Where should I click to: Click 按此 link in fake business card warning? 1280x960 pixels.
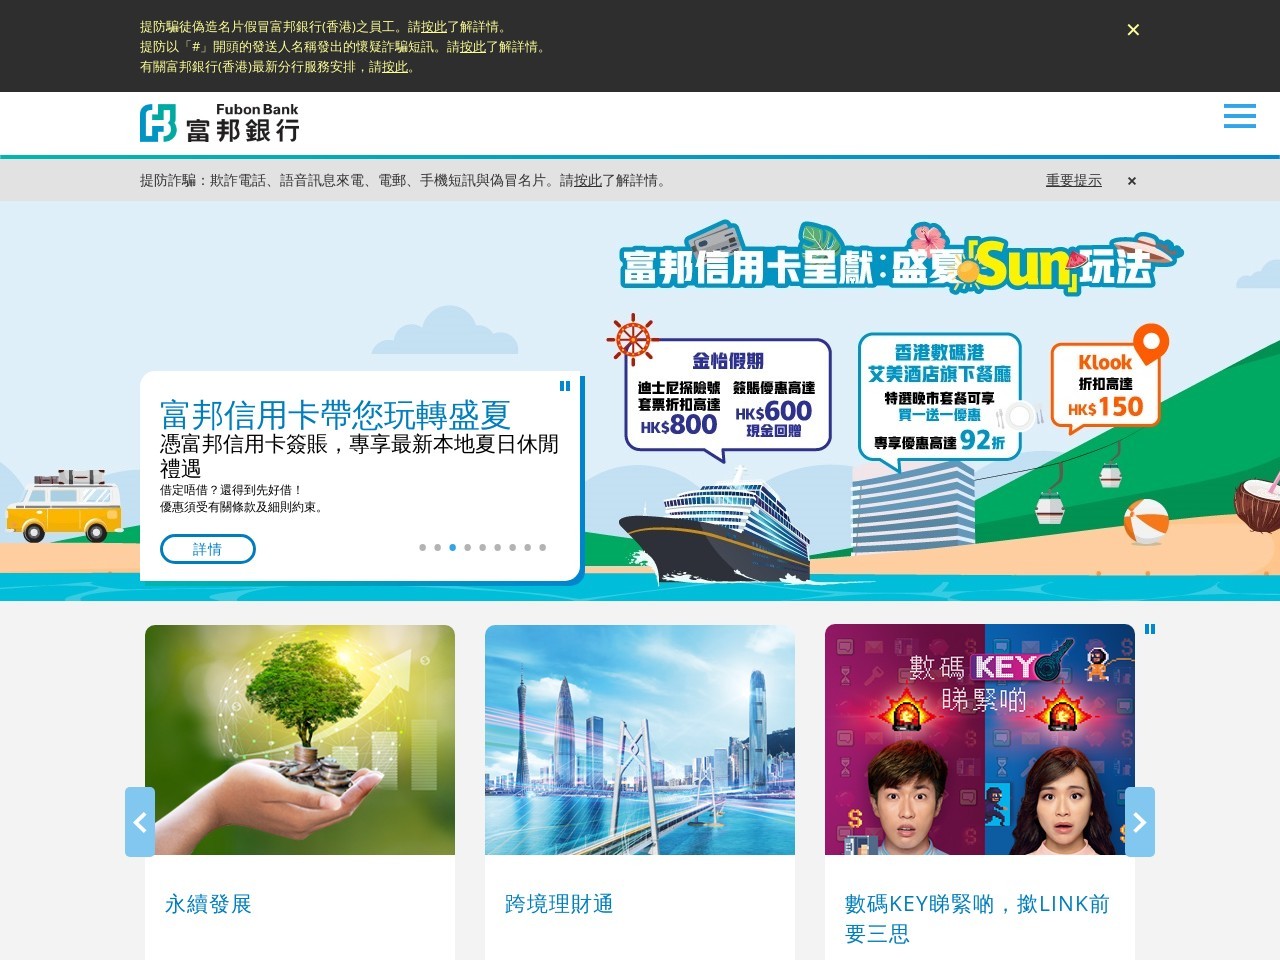pyautogui.click(x=434, y=27)
